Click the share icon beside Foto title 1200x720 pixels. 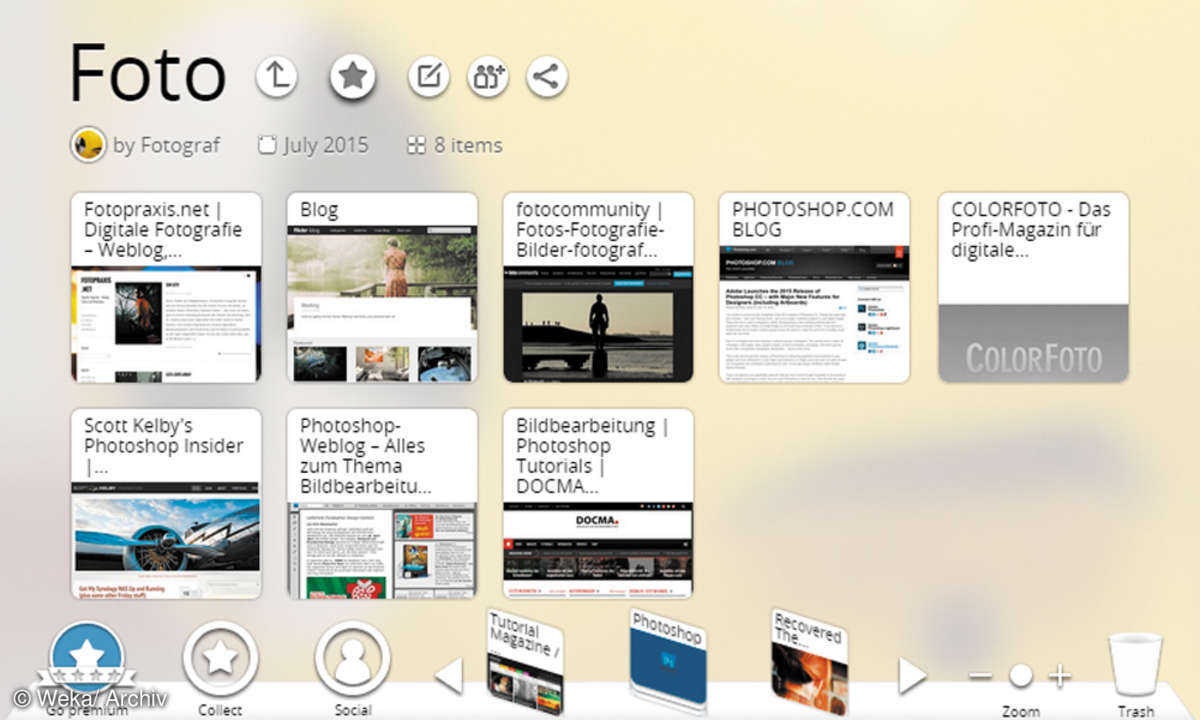547,77
